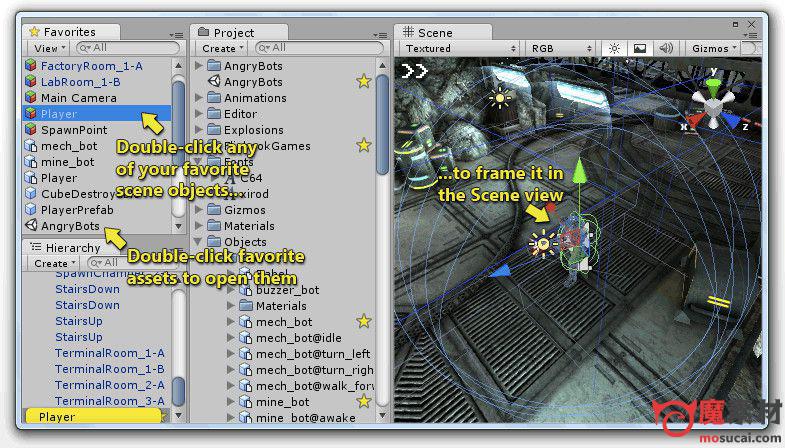Click the mech_bot@walk_for model icon

point(246,386)
